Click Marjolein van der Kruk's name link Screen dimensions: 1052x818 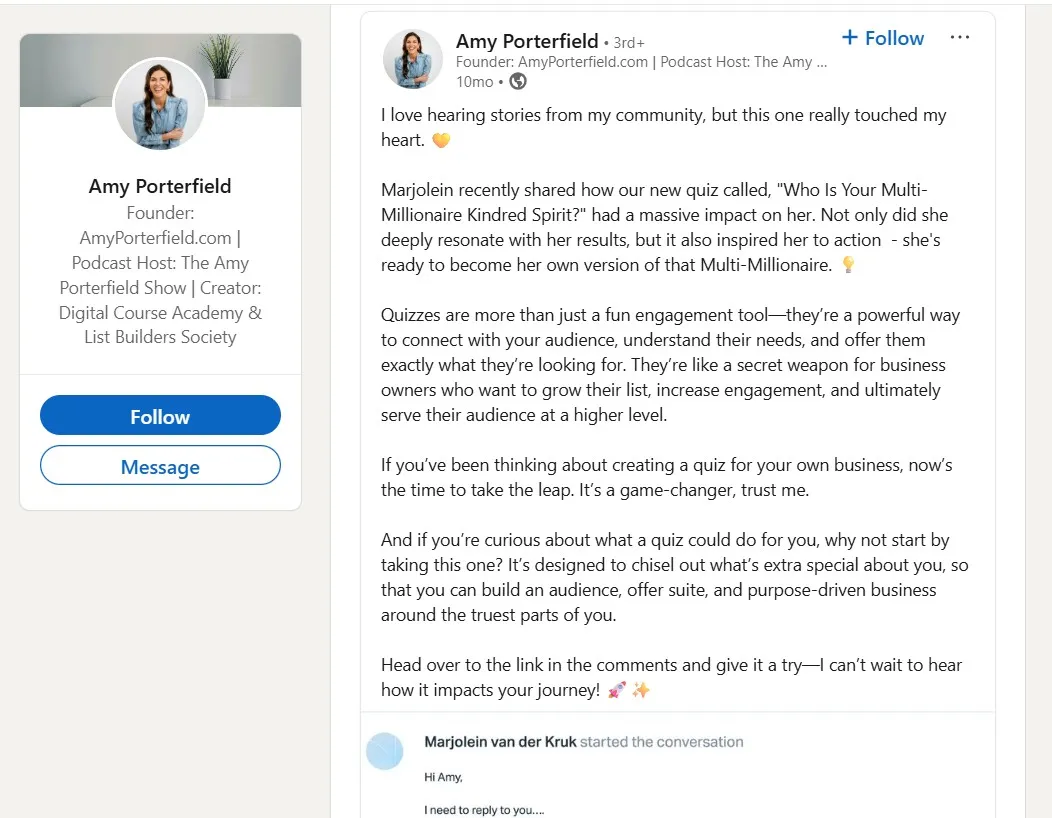coord(498,742)
